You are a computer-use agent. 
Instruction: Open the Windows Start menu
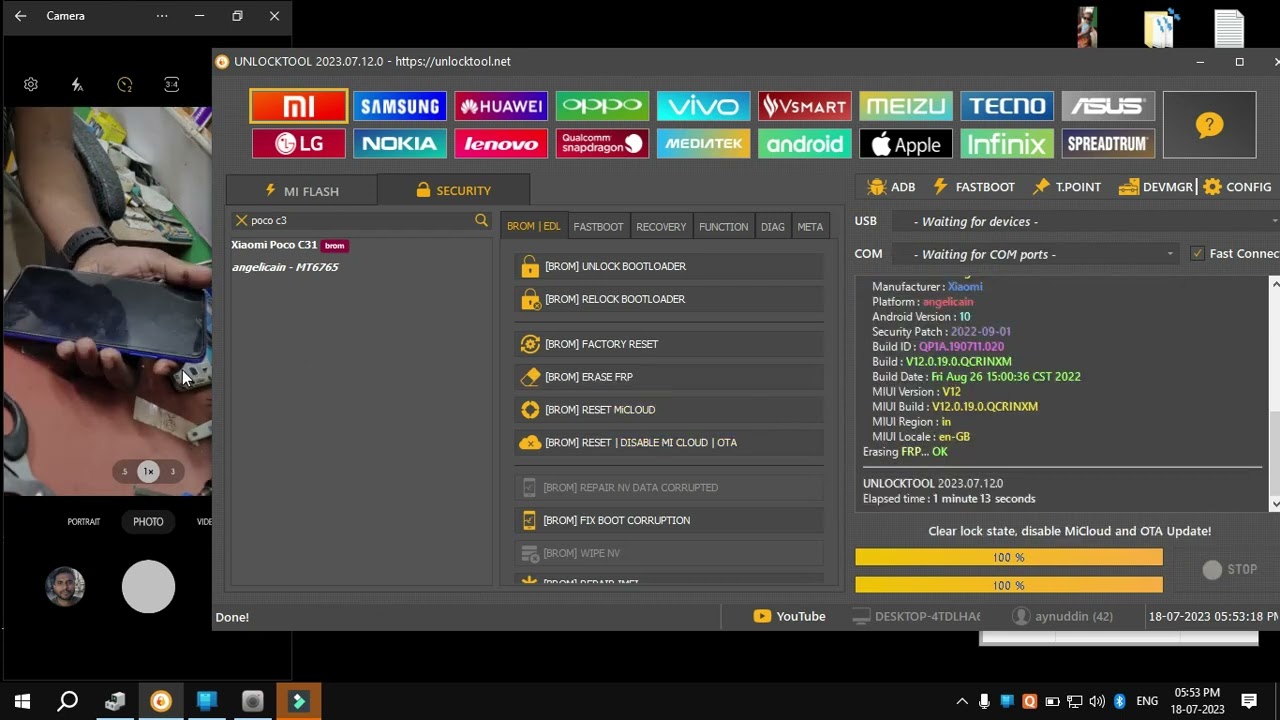pos(22,701)
